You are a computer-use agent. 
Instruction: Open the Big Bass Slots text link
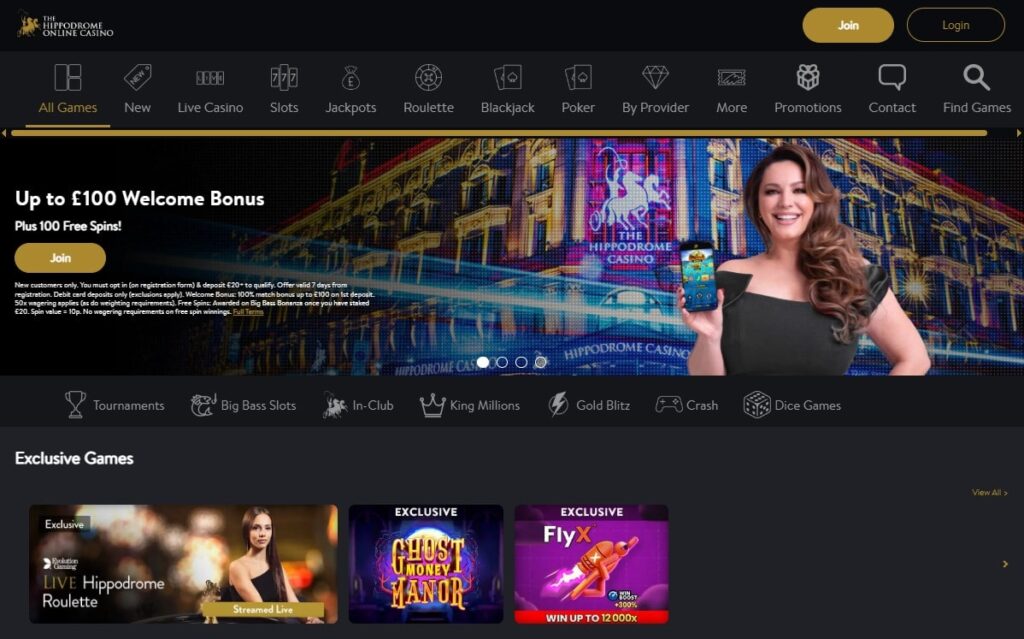(x=258, y=406)
